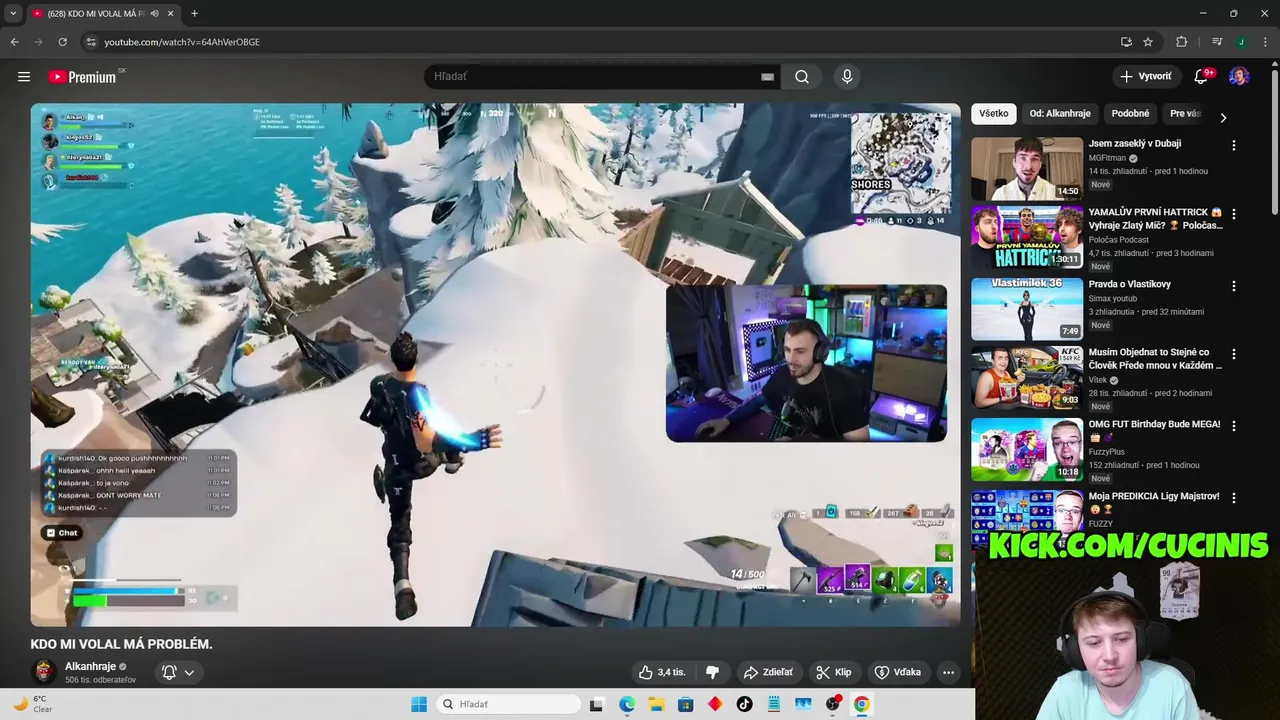Open Chrome profile J avatar
1280x720 pixels.
(x=1241, y=42)
